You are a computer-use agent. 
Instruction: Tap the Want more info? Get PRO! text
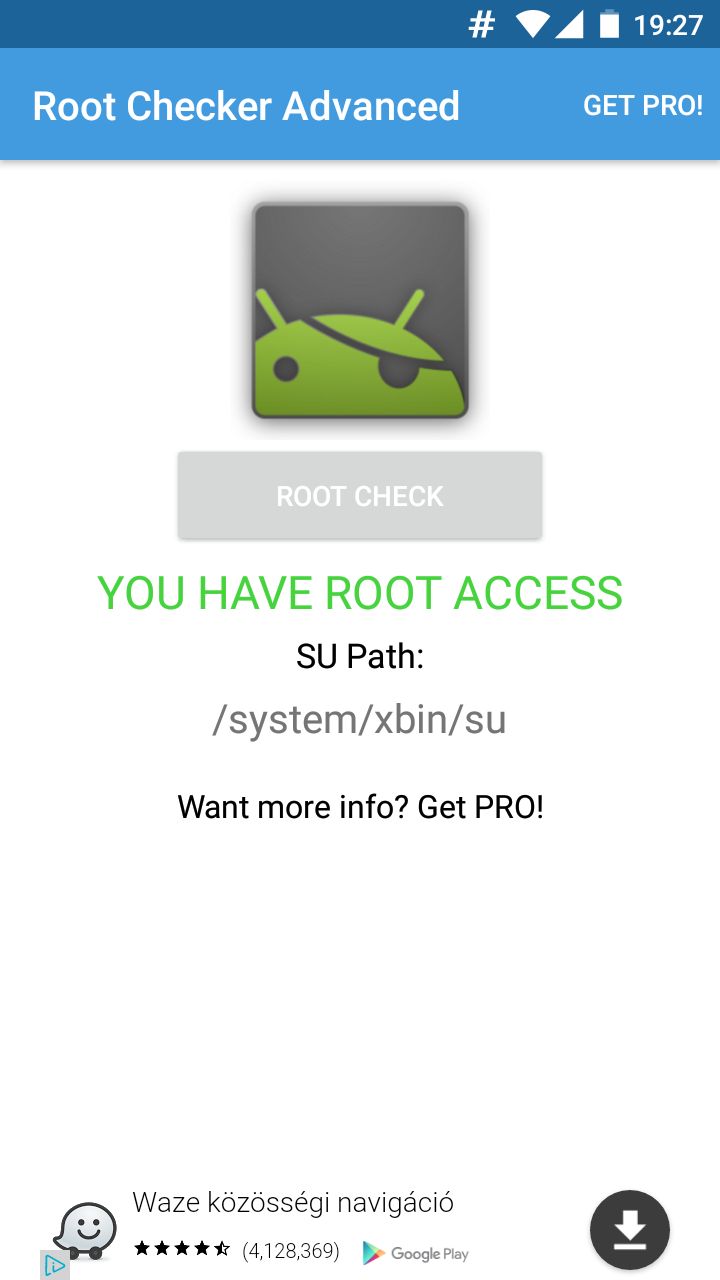click(x=360, y=807)
